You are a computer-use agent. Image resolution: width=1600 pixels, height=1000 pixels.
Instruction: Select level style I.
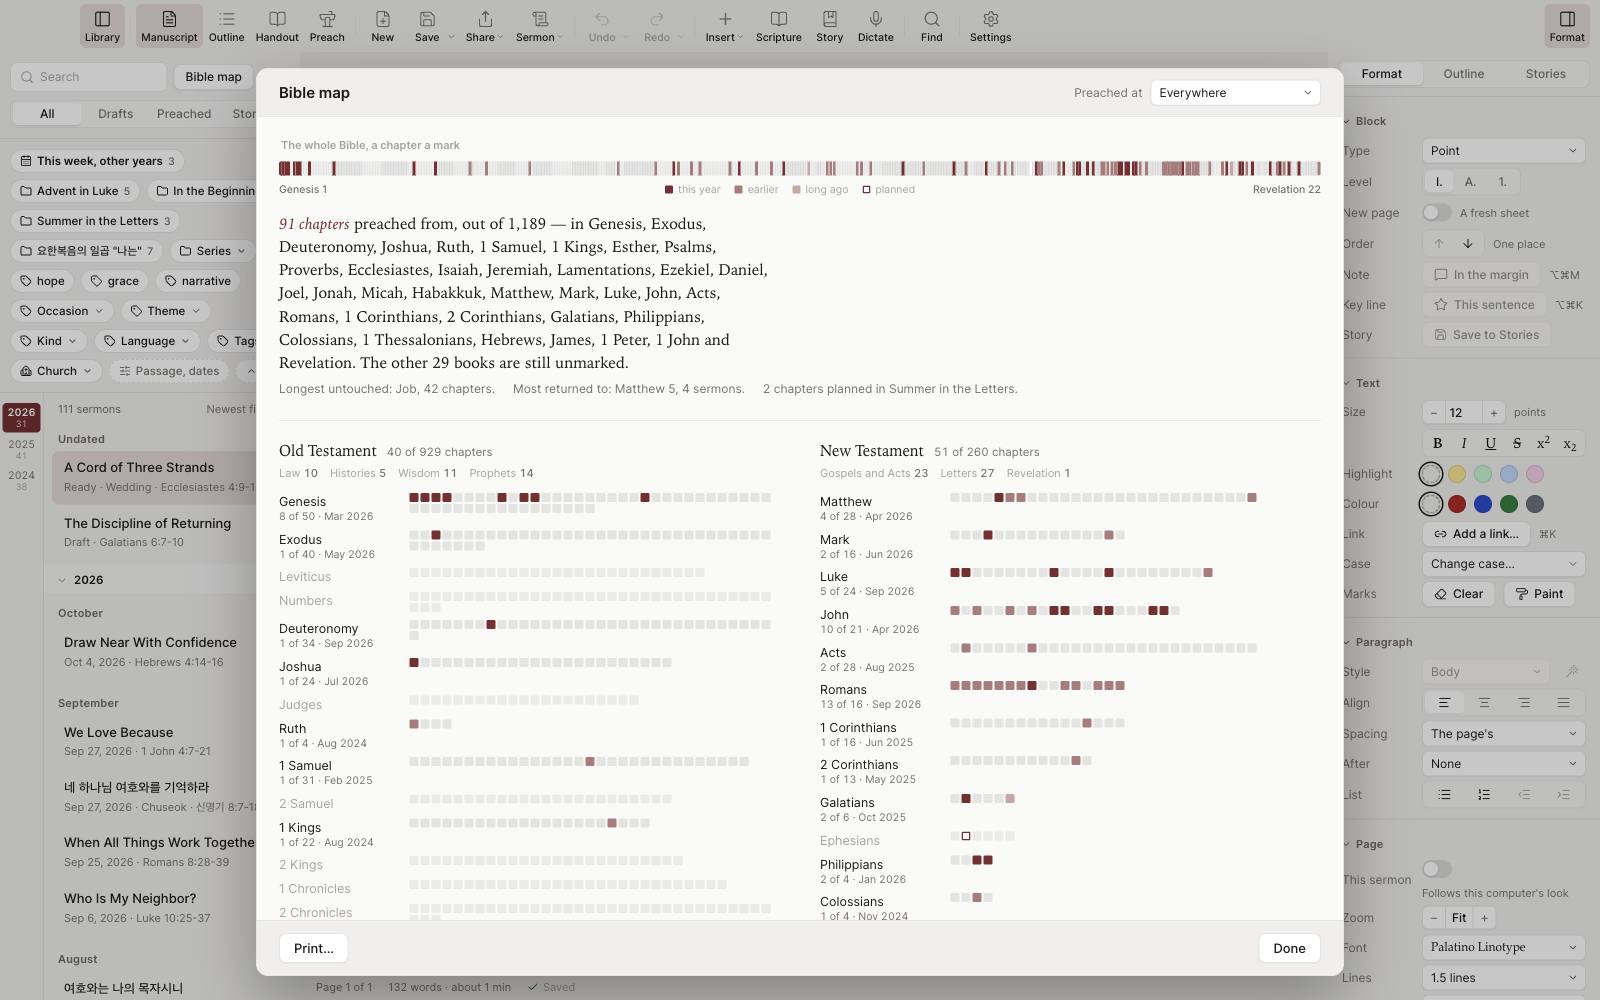[1439, 182]
